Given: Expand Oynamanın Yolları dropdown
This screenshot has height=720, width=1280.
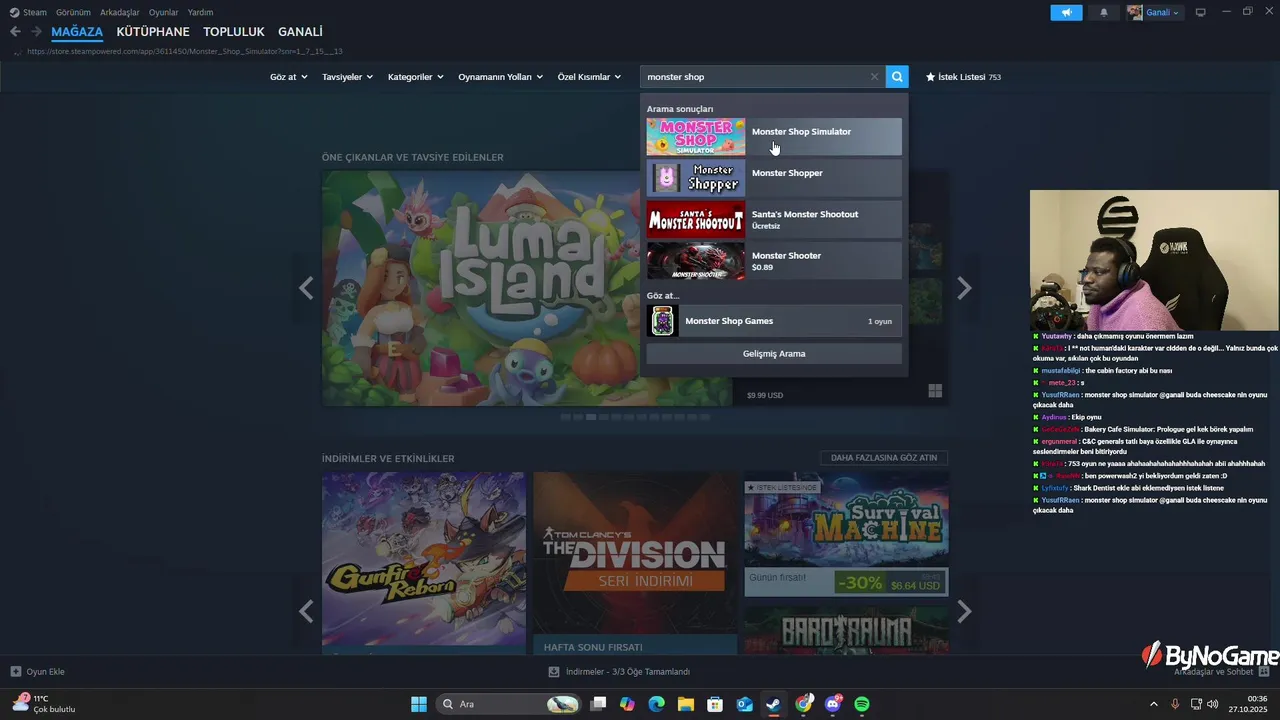Looking at the screenshot, I should pos(500,77).
